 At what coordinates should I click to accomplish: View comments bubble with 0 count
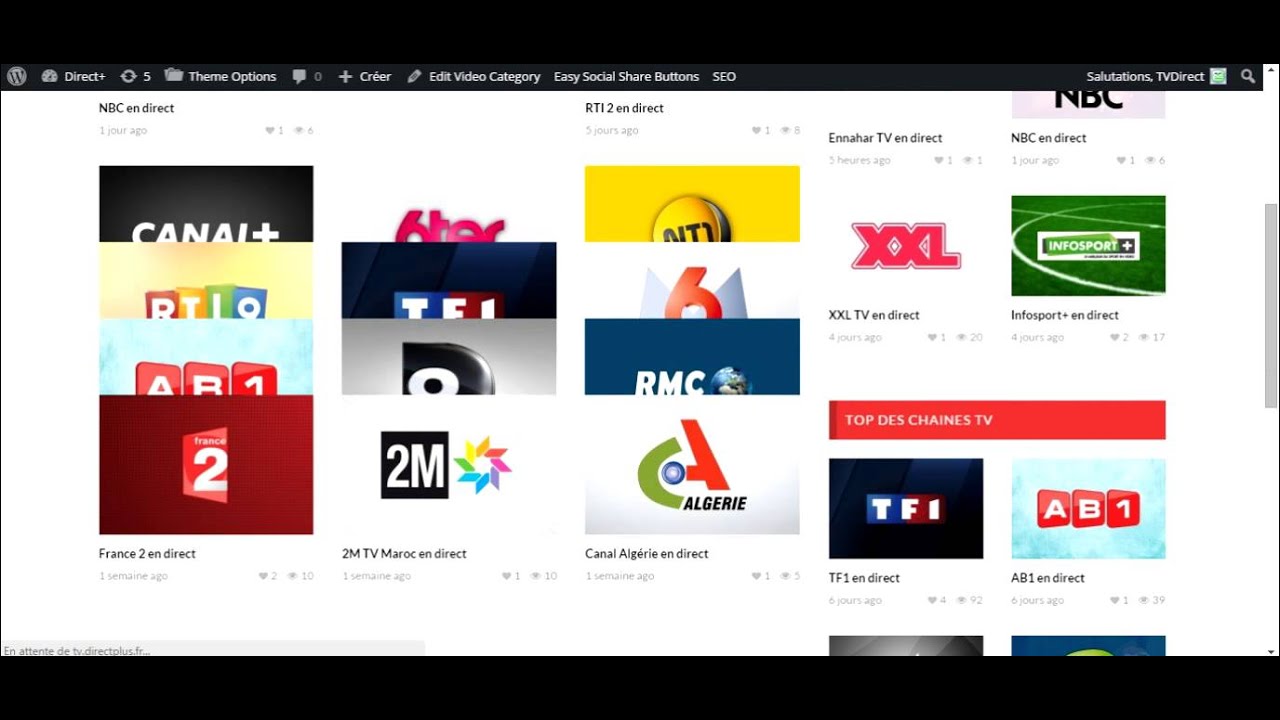307,76
